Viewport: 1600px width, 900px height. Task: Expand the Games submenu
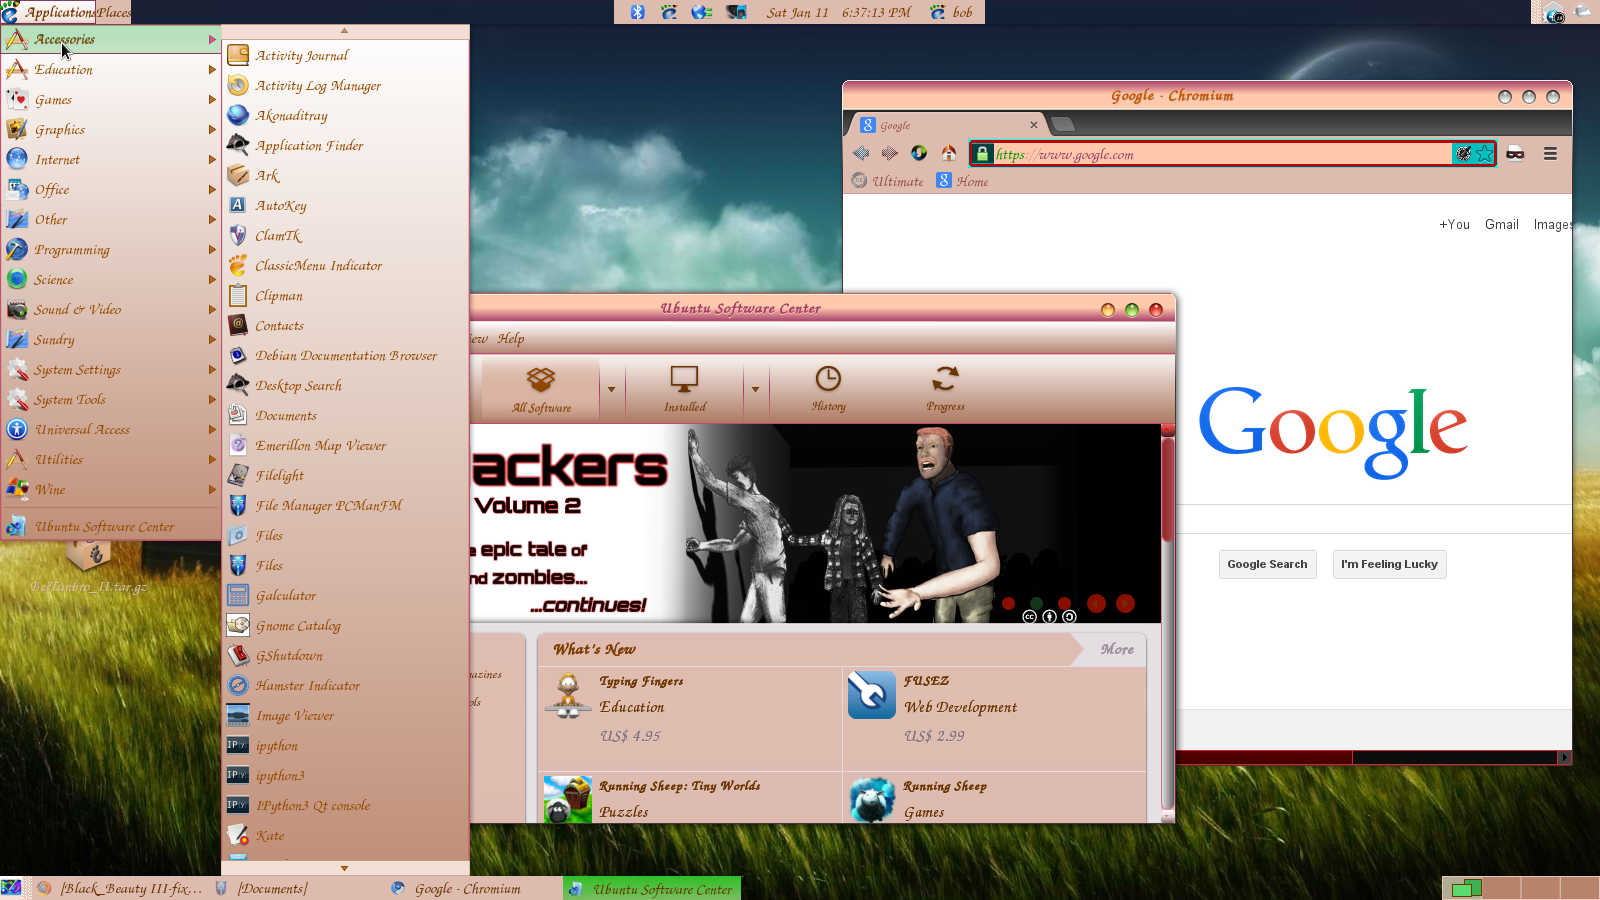[x=111, y=100]
